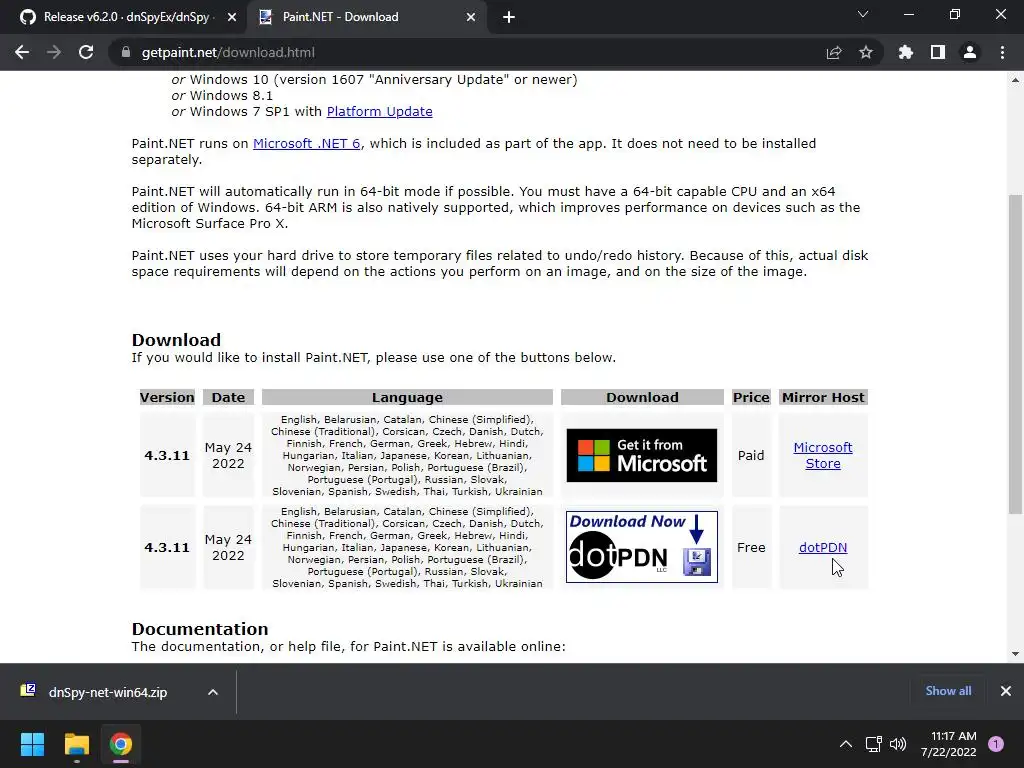Close the dnSpy release tab
Screen dimensions: 1024x768
point(232,18)
